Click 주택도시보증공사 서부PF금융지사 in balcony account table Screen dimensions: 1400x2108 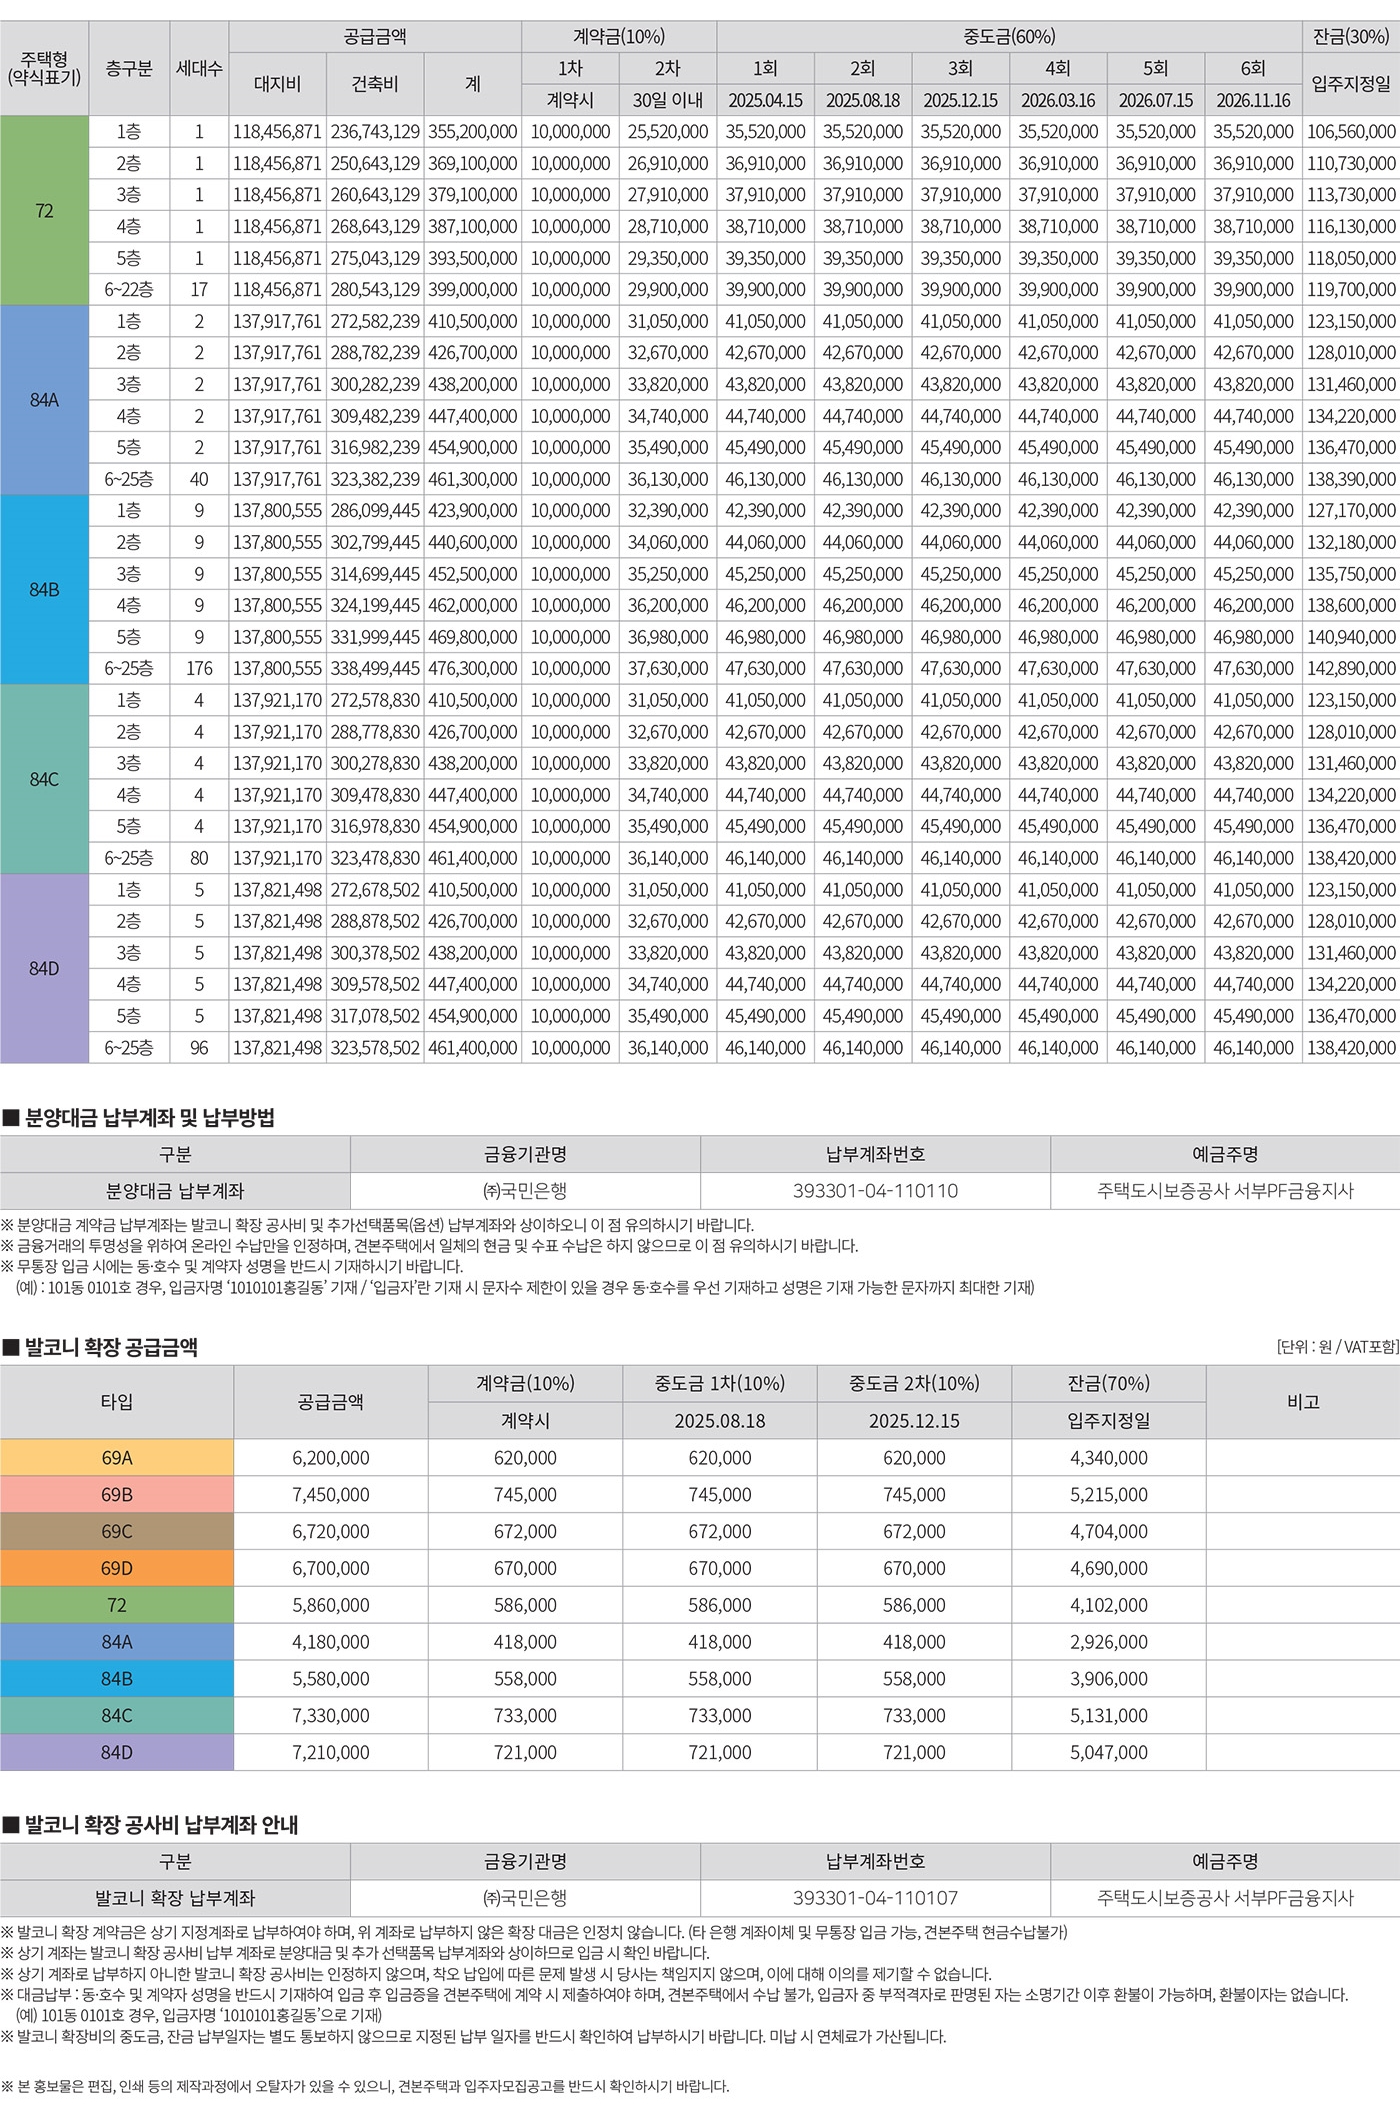[x=1225, y=1897]
